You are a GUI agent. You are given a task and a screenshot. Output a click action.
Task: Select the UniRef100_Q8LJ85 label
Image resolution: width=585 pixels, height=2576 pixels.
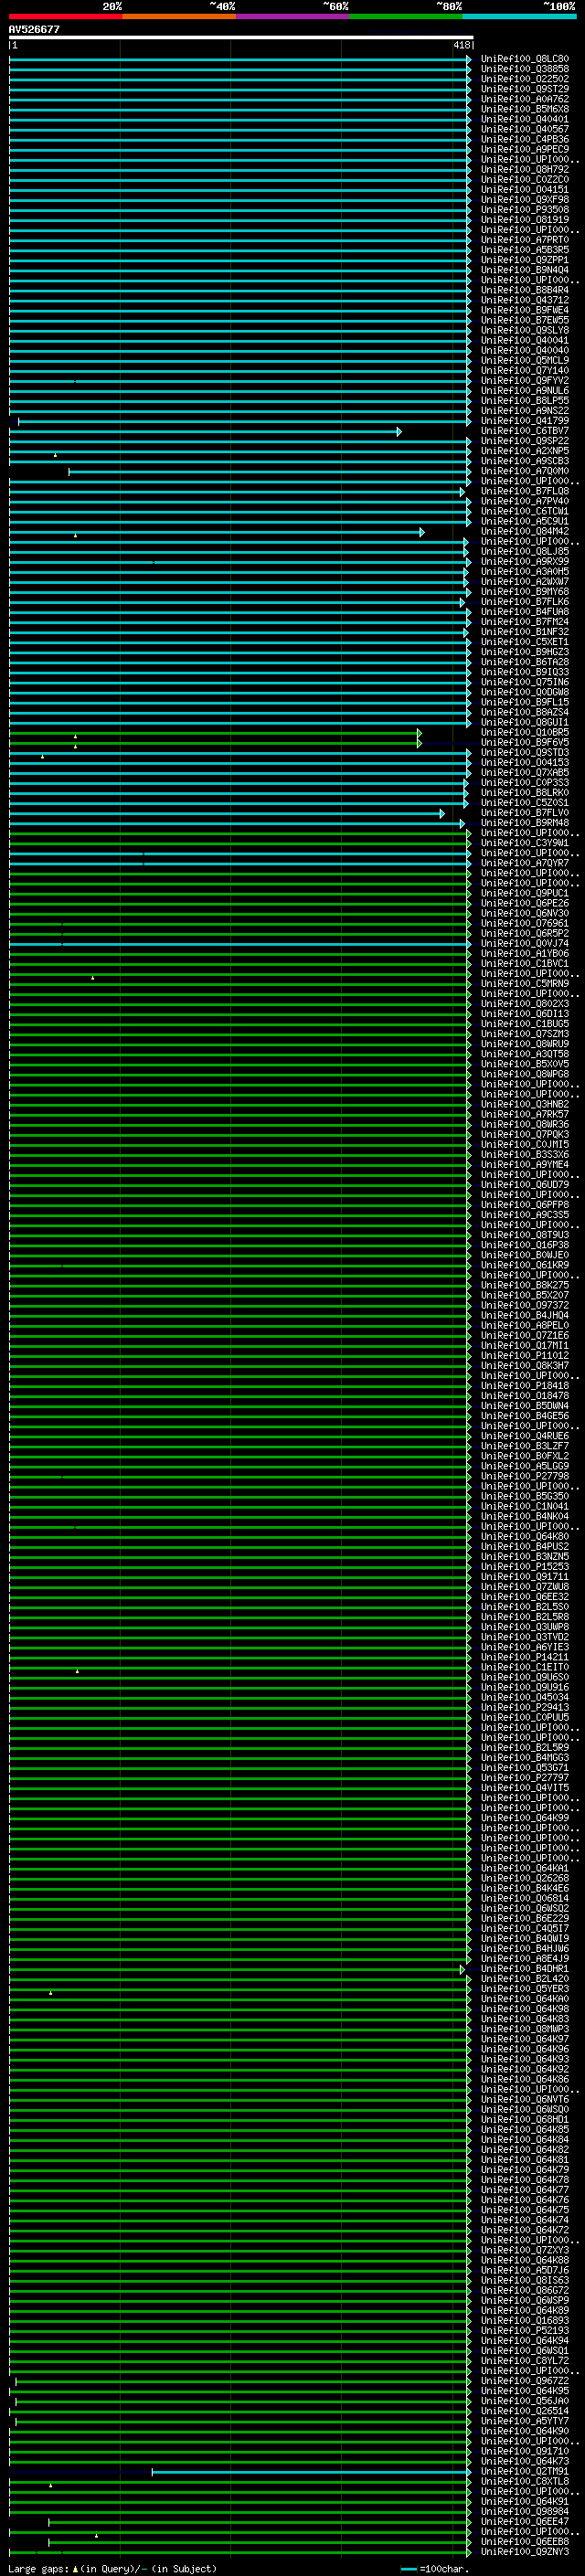(x=524, y=551)
